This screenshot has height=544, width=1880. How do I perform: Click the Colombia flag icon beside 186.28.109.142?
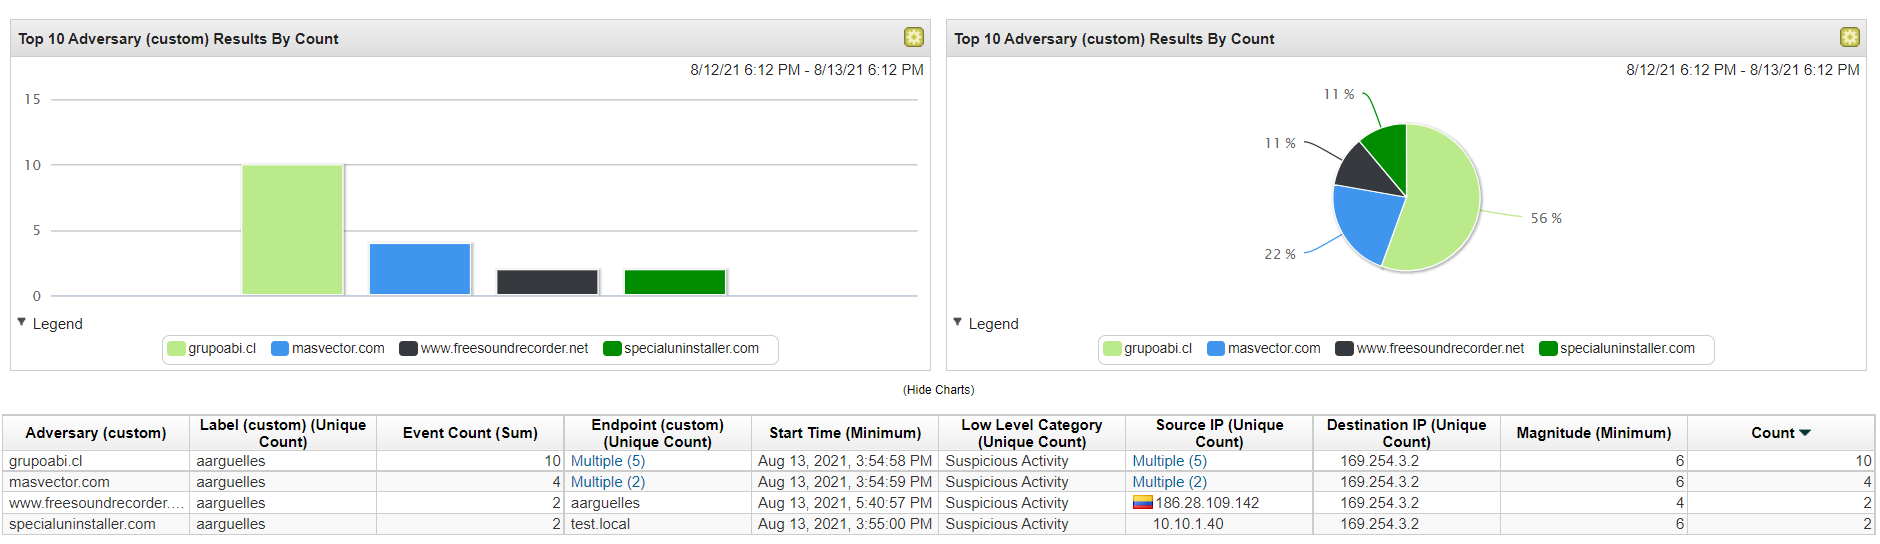[x=1142, y=503]
